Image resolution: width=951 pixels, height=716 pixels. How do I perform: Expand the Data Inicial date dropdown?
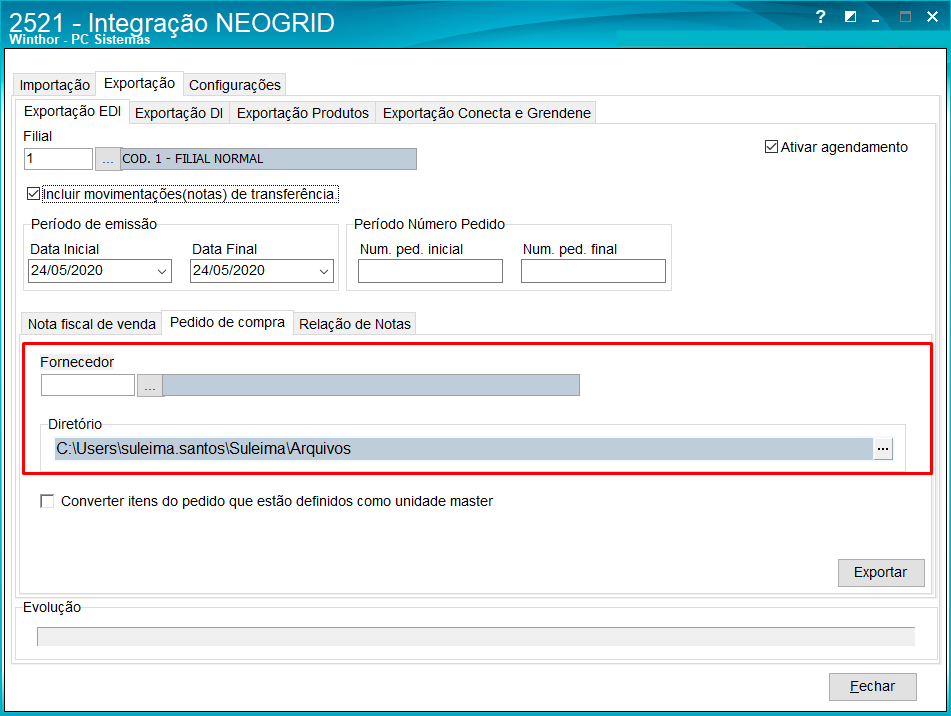coord(162,272)
